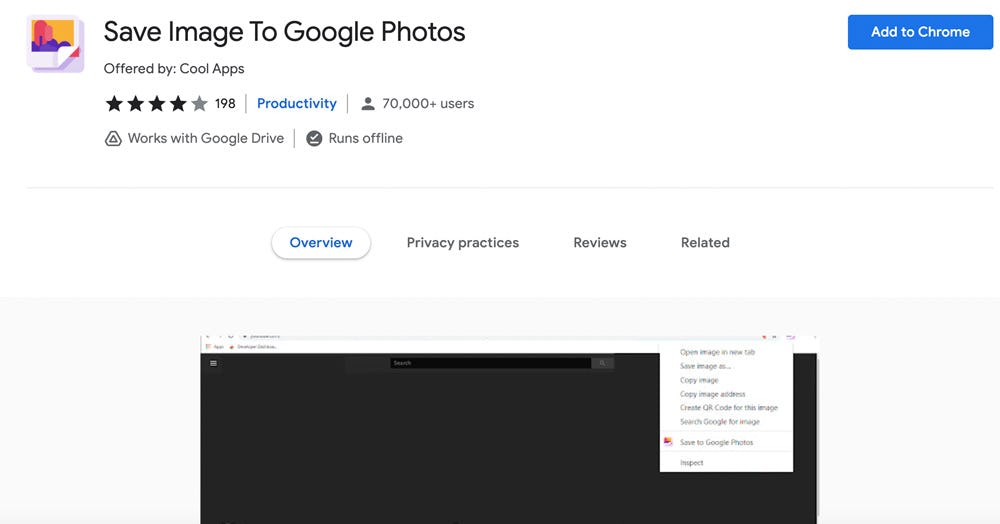Select Search Google for image in preview
Image resolution: width=1000 pixels, height=524 pixels.
tap(719, 421)
